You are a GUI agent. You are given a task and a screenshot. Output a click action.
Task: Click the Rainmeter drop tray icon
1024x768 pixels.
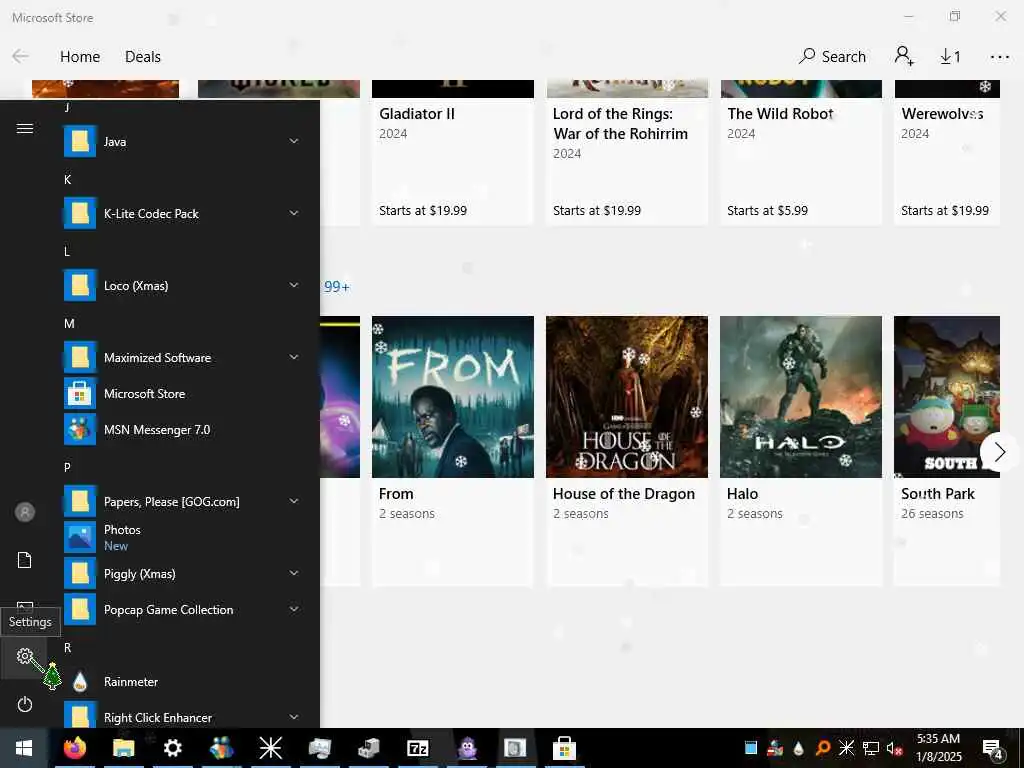(x=799, y=748)
